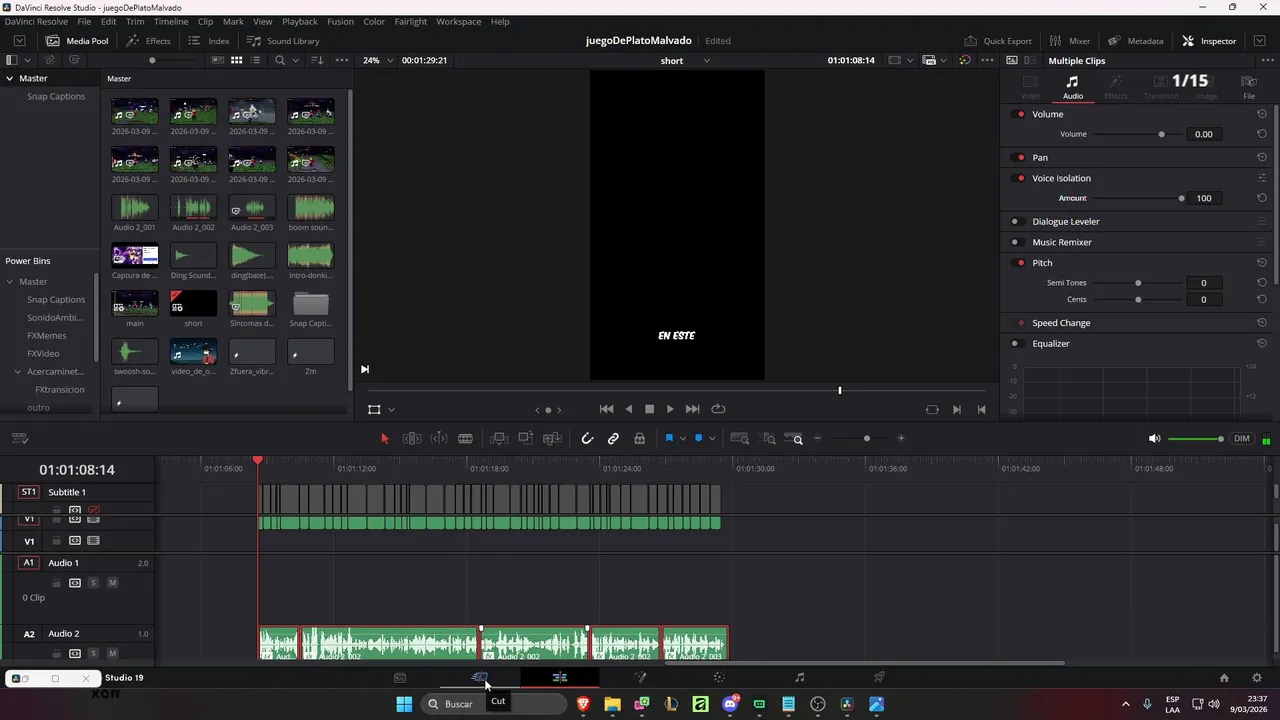This screenshot has height=720, width=1280.
Task: Search the media pool with magnifier icon
Action: pos(280,60)
